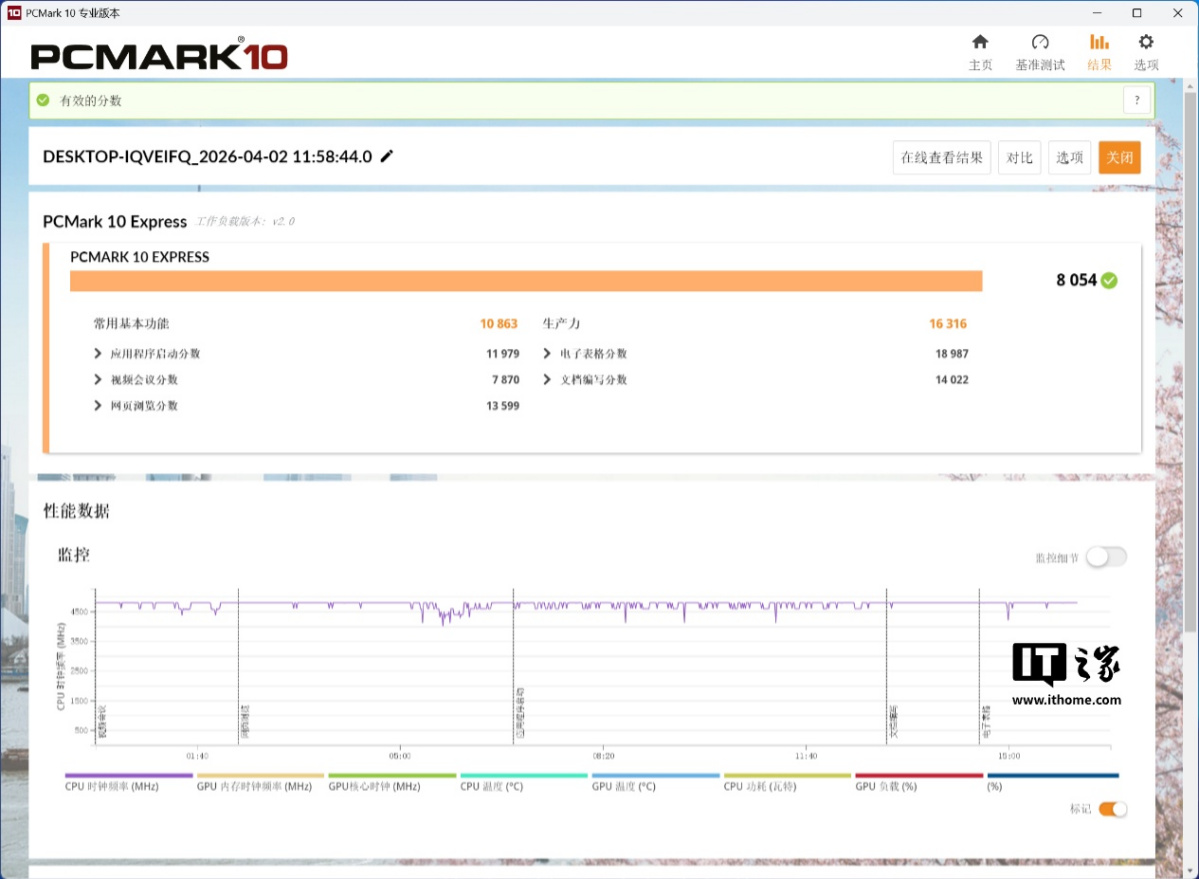Viewport: 1199px width, 879px height.
Task: Click the question mark help icon
Action: pyautogui.click(x=1137, y=100)
